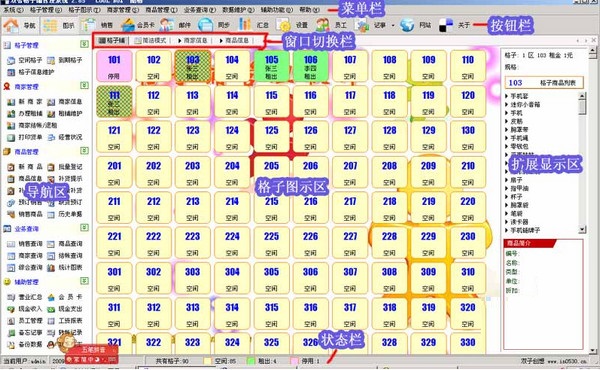This screenshot has height=370, width=600.
Task: Switch to the 简洁模式 tab
Action: click(150, 40)
